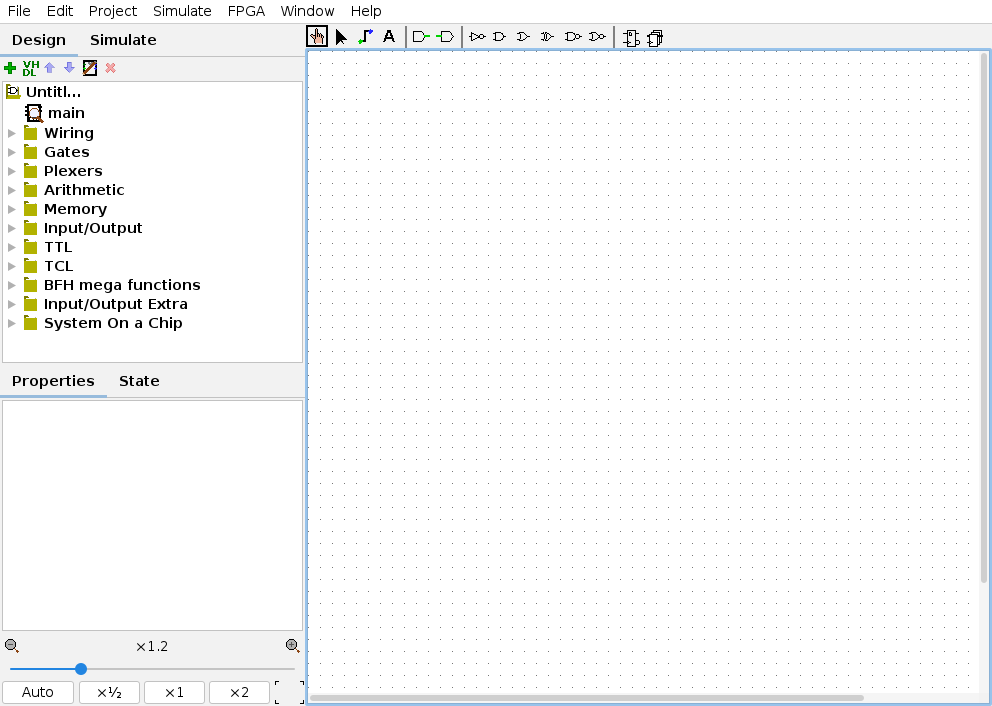Expand the Wiring library folder

click(x=12, y=133)
